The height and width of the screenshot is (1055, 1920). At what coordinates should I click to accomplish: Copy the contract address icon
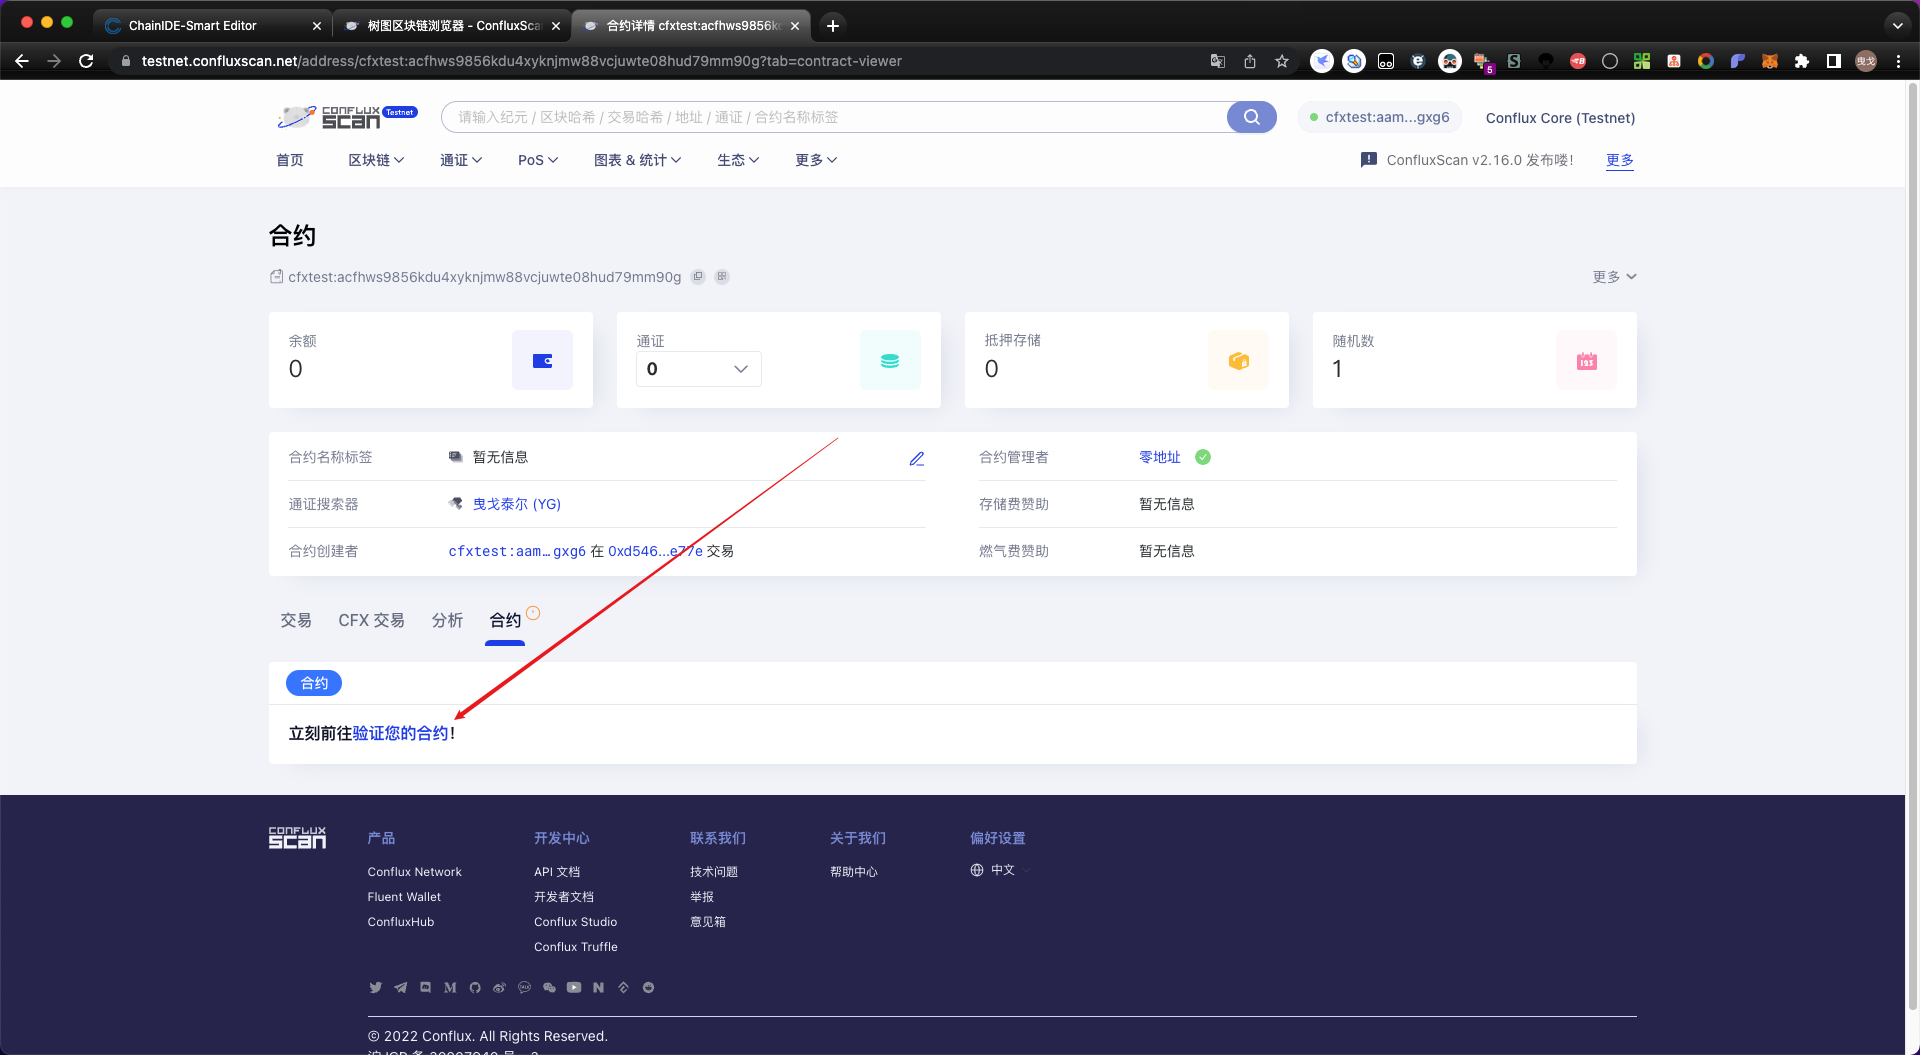[x=698, y=277]
